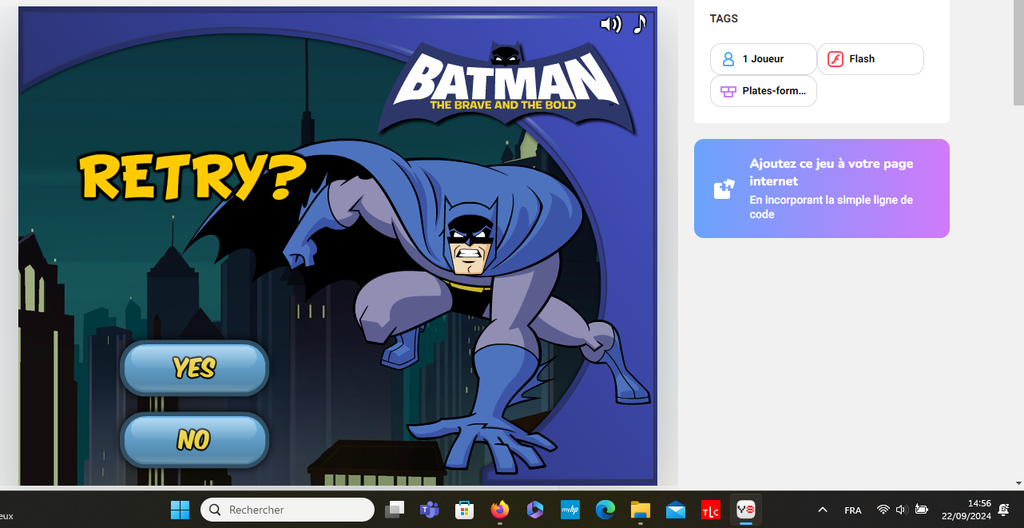Switch to Firefox in the taskbar
The height and width of the screenshot is (528, 1024).
[499, 510]
